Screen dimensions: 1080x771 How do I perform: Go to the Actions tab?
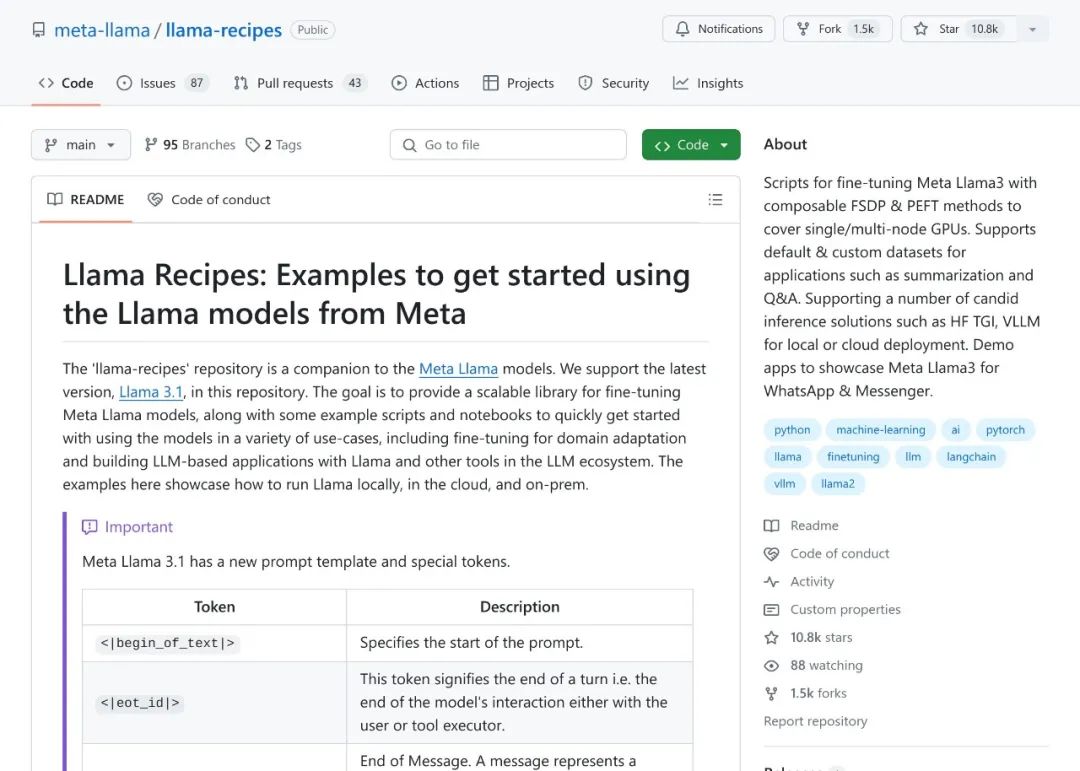click(x=425, y=83)
